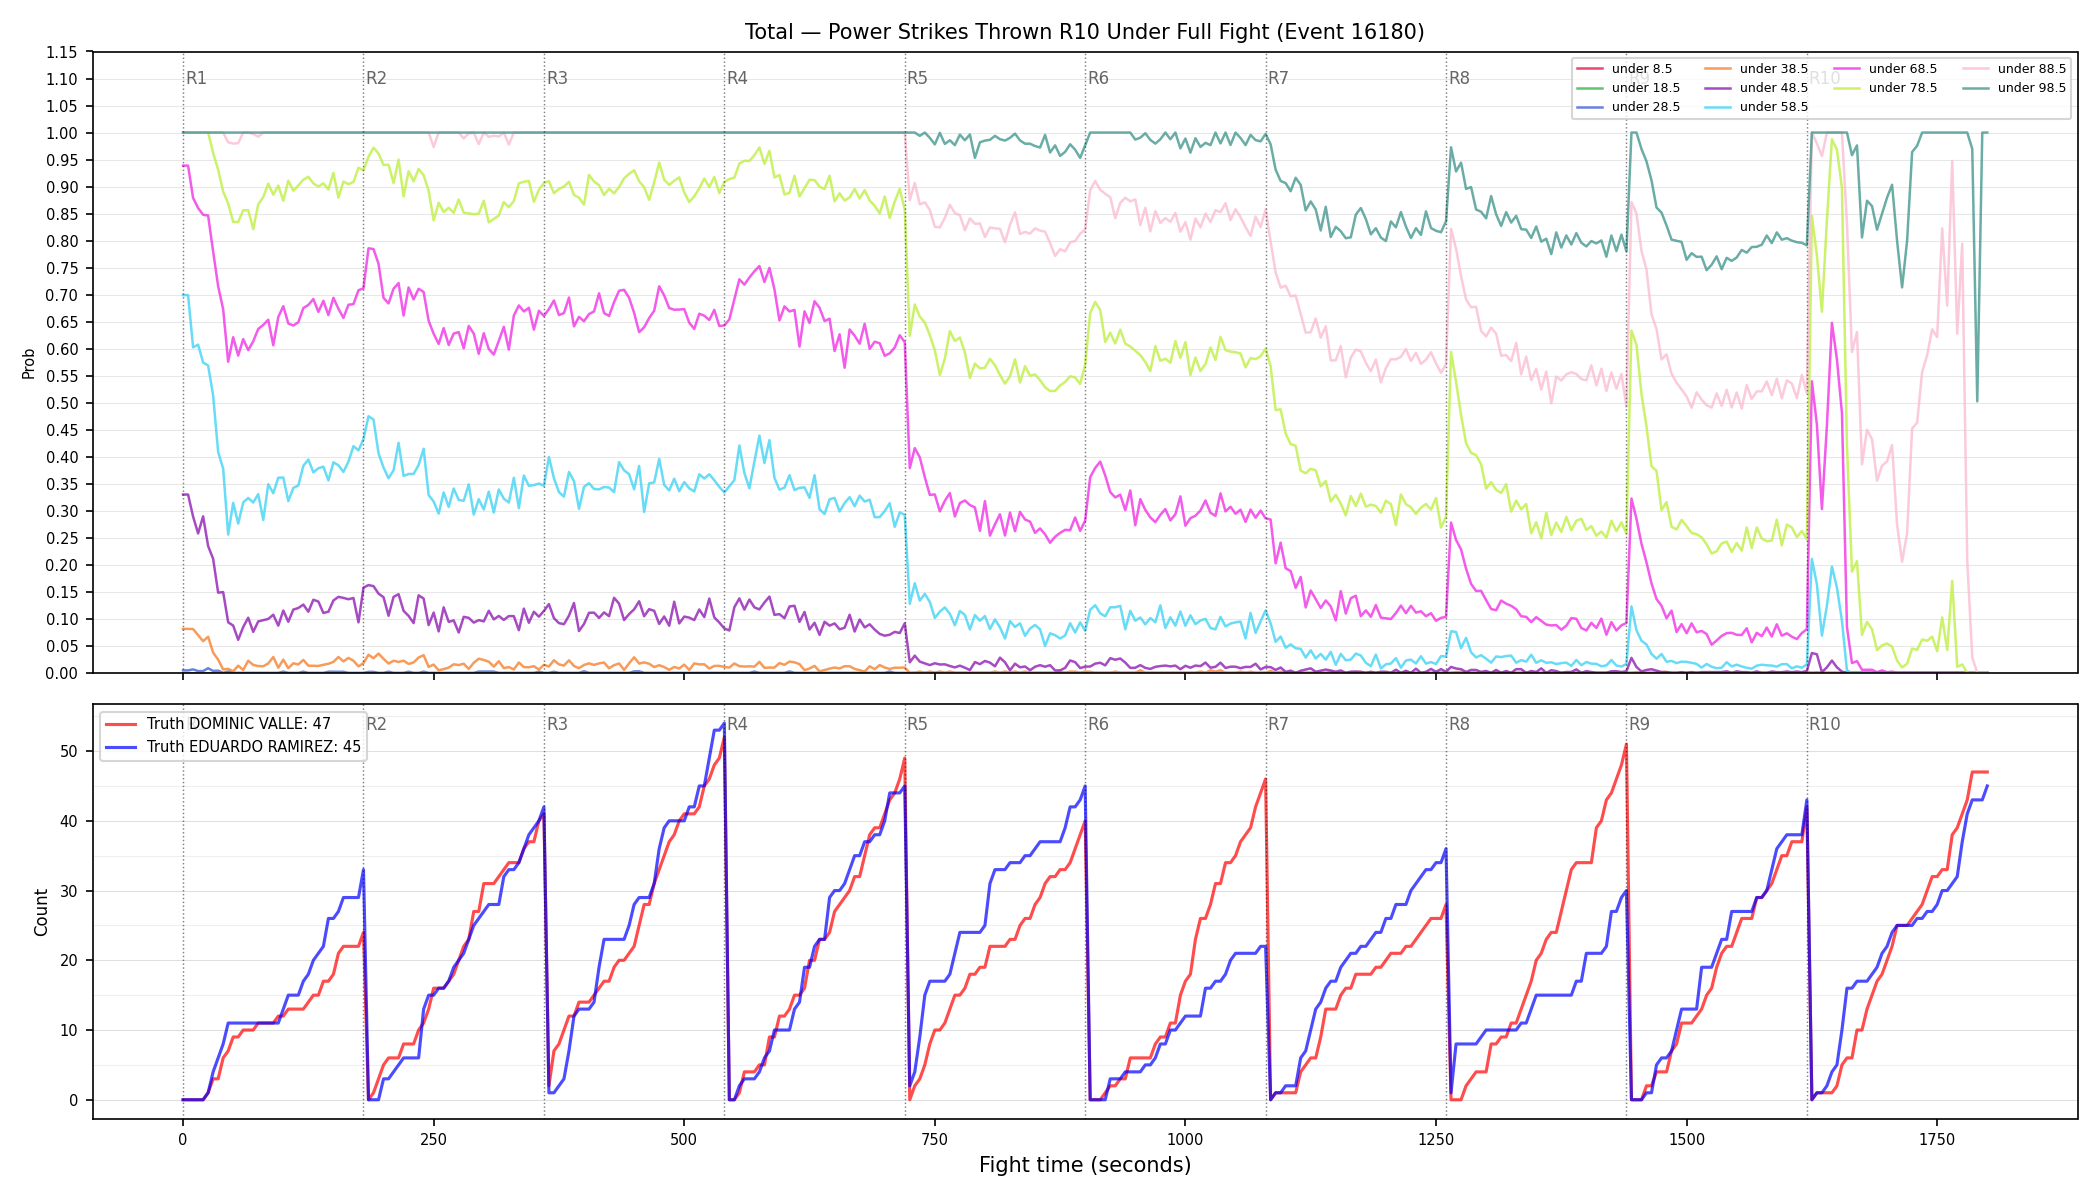Click the 'Prob' y-axis label

[29, 363]
